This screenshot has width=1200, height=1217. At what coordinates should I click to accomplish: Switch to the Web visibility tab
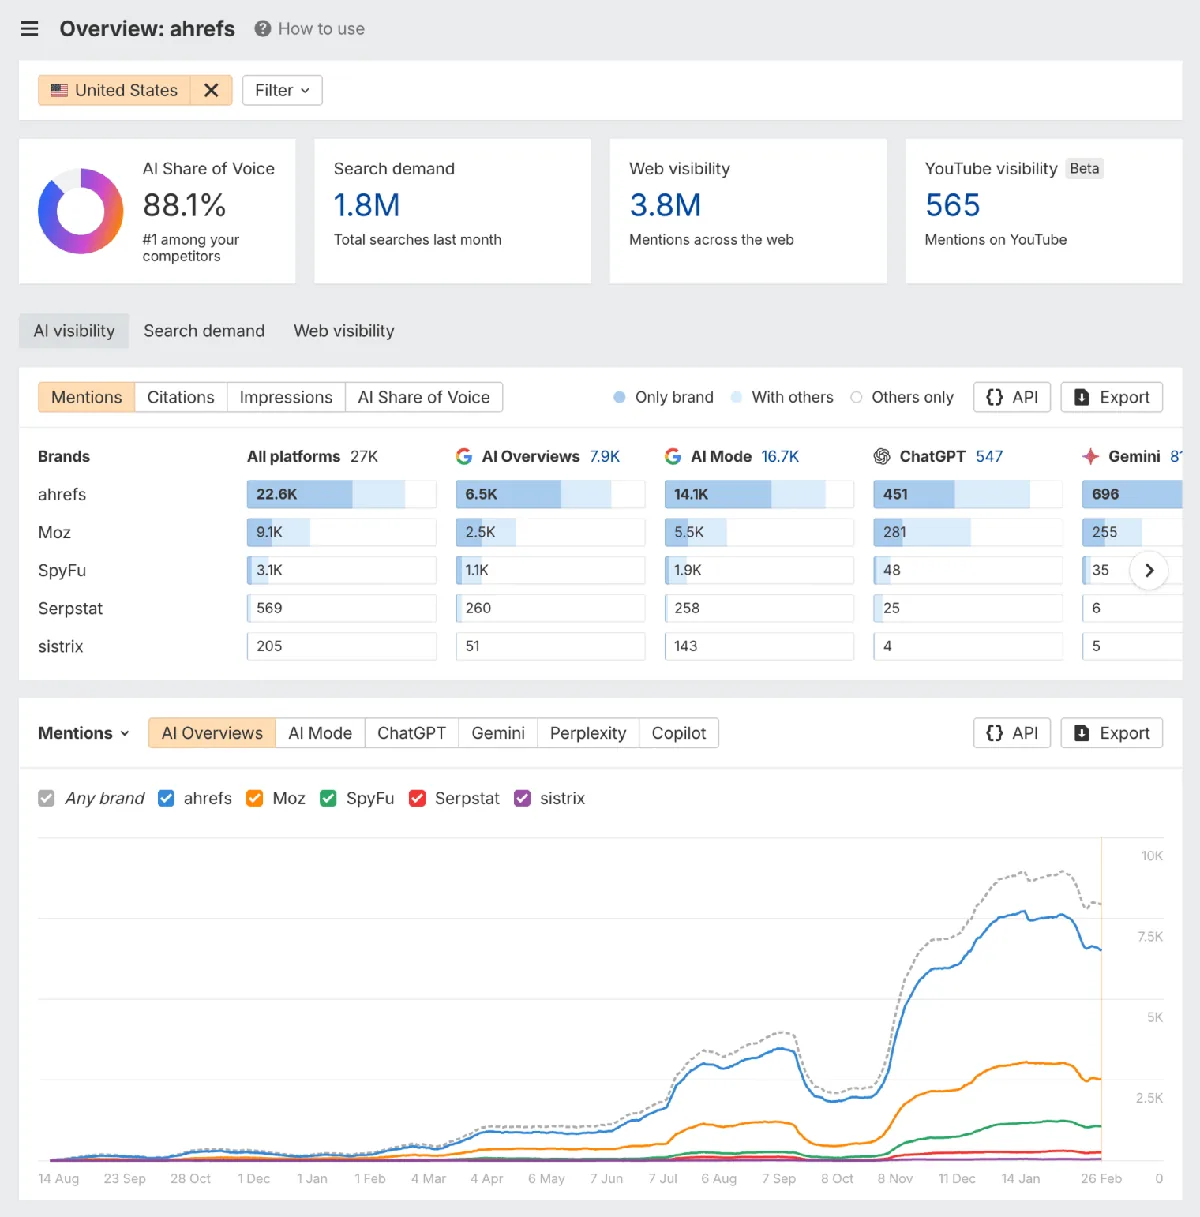pos(344,331)
